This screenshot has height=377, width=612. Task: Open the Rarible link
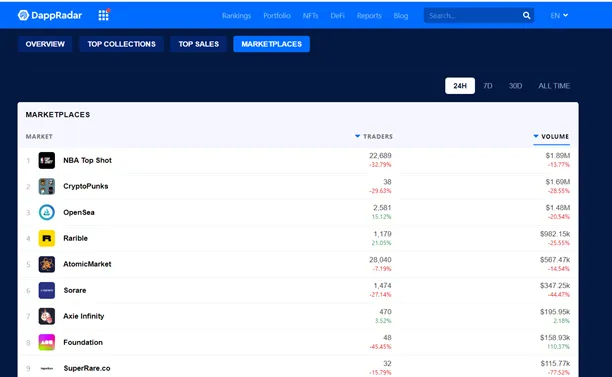tap(75, 238)
